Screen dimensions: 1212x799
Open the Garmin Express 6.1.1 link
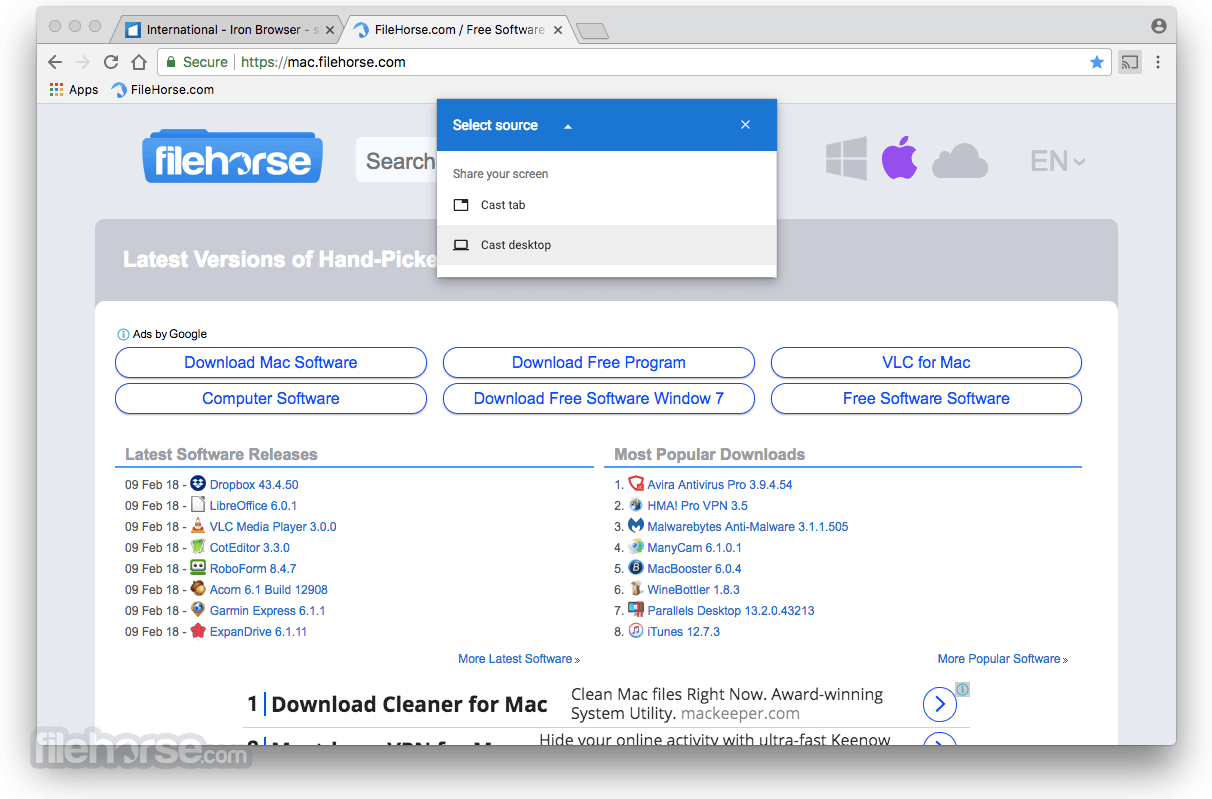(x=268, y=611)
